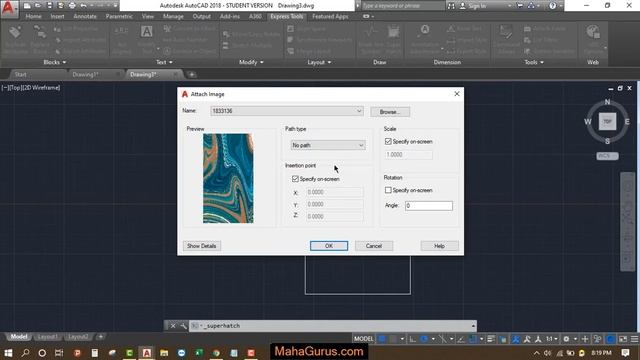
Task: Switch to the Insert ribbon tab
Action: point(57,16)
